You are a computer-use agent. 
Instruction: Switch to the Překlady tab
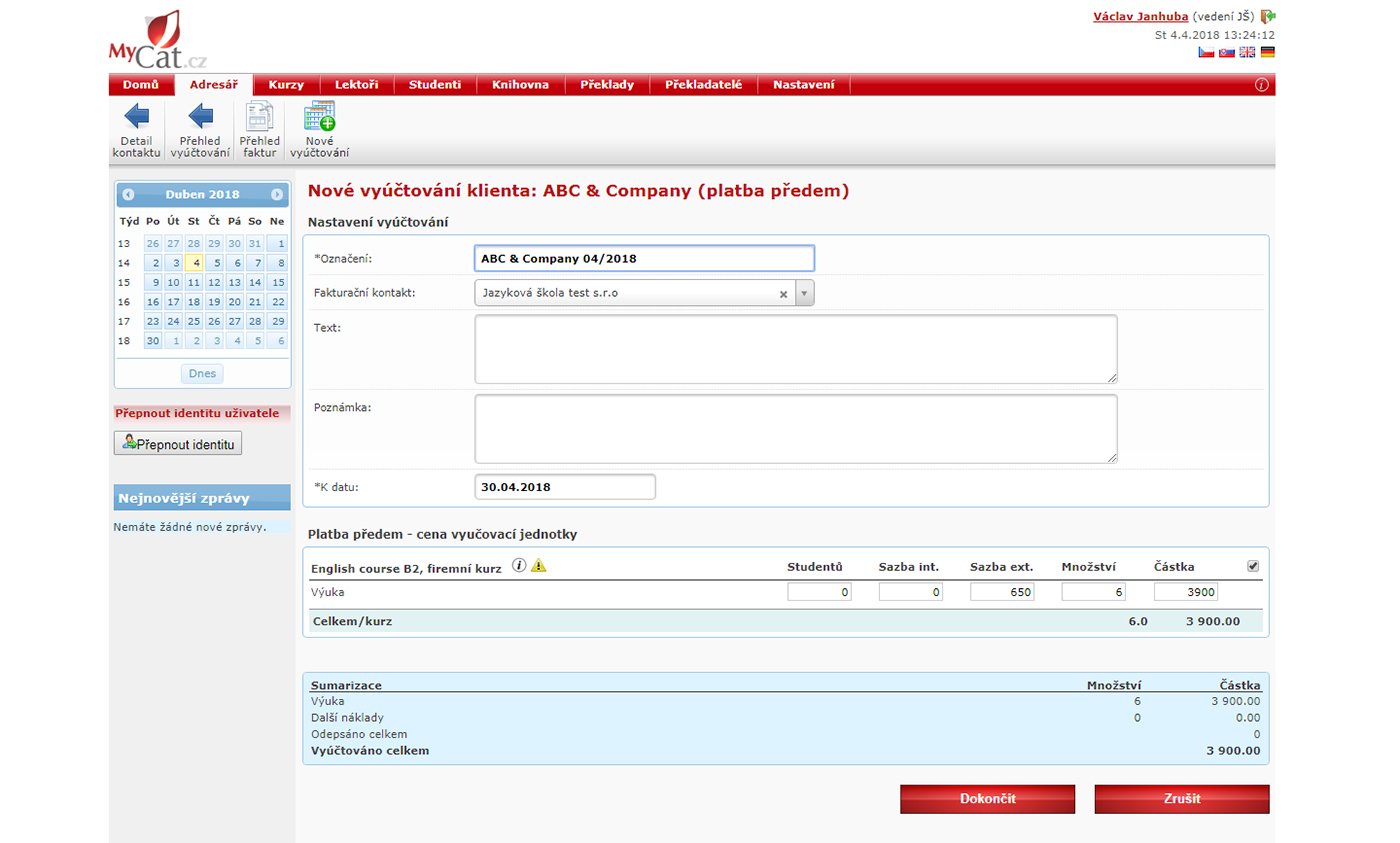pyautogui.click(x=607, y=85)
